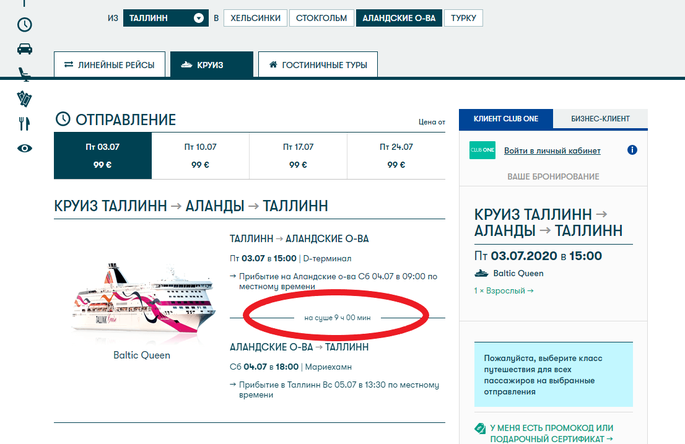Select destination 'Стокгольм'
This screenshot has width=685, height=444.
click(321, 18)
